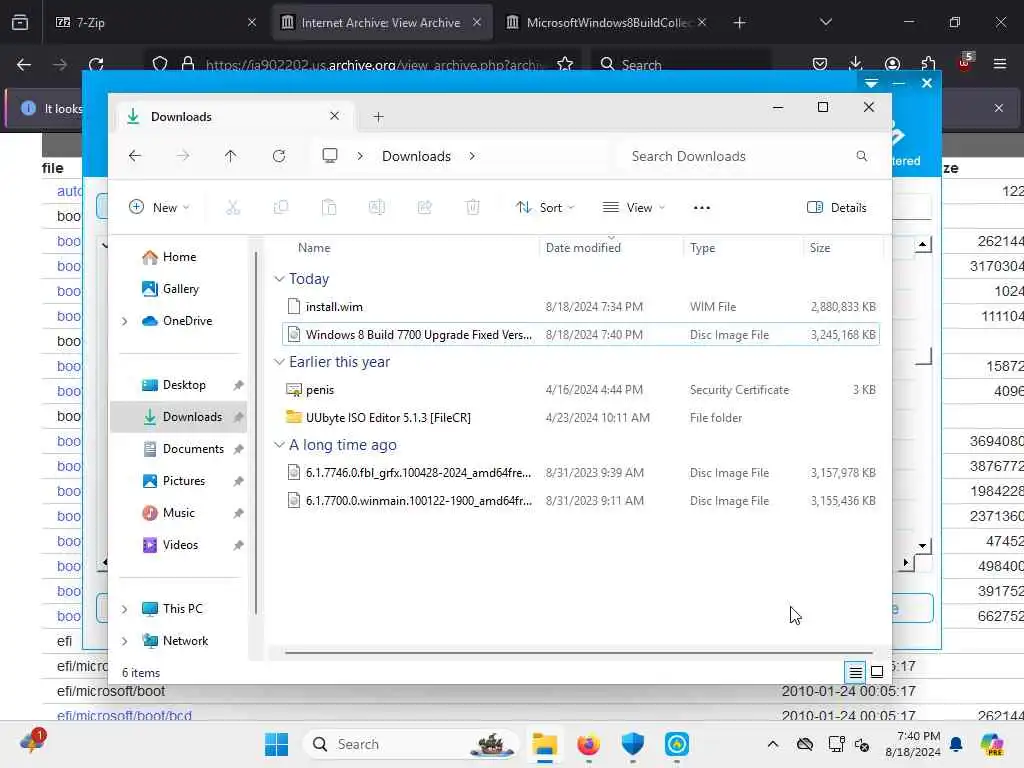Image resolution: width=1024 pixels, height=768 pixels.
Task: List all Firefox tabs dropdown
Action: 825,22
